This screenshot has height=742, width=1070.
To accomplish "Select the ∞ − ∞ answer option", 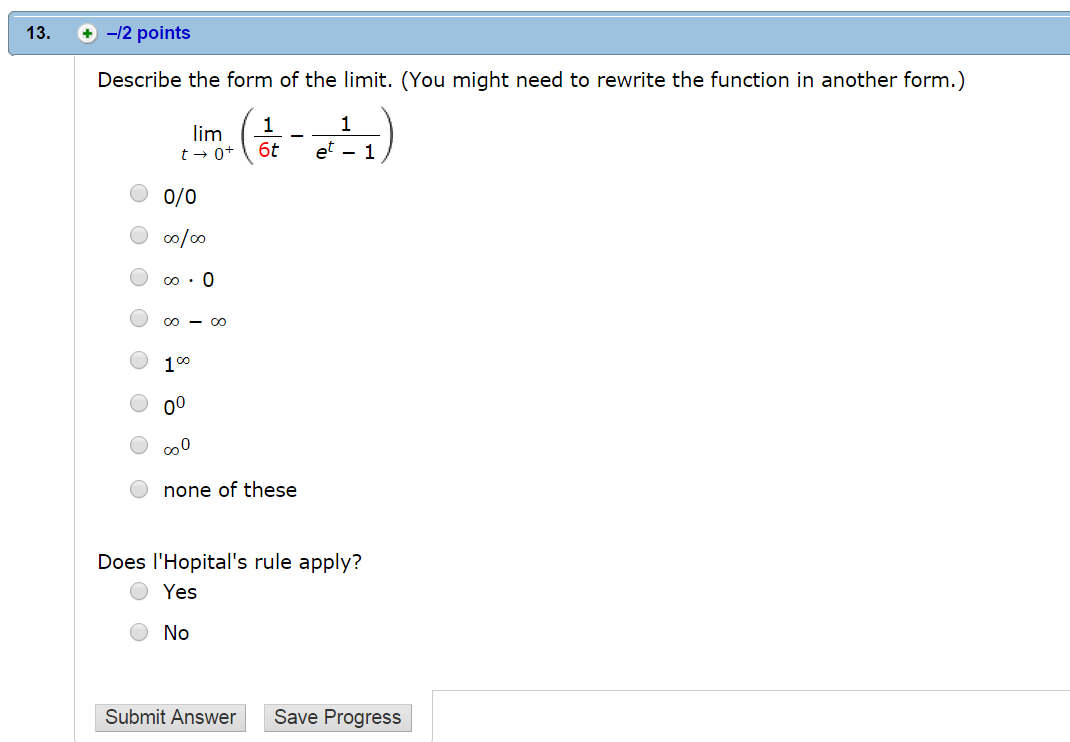I will (139, 319).
